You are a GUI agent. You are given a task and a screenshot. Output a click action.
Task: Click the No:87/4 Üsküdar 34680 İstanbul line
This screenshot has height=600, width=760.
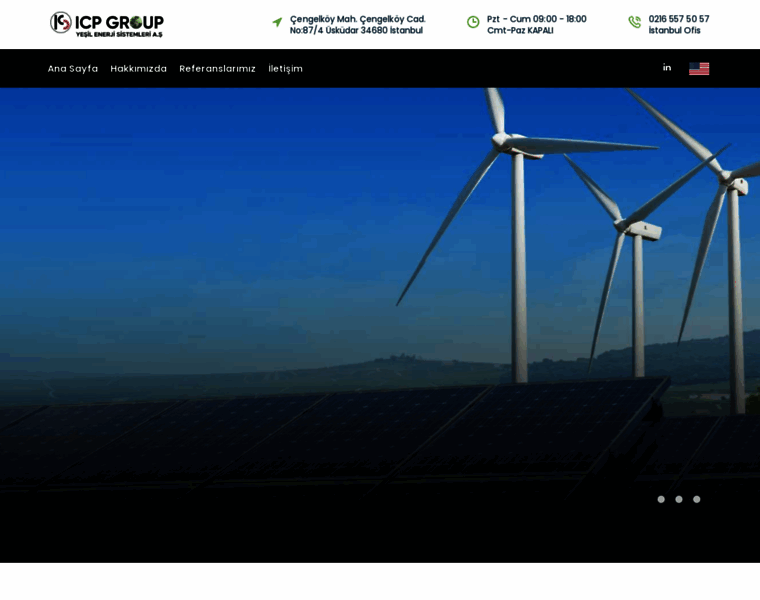[x=356, y=31]
